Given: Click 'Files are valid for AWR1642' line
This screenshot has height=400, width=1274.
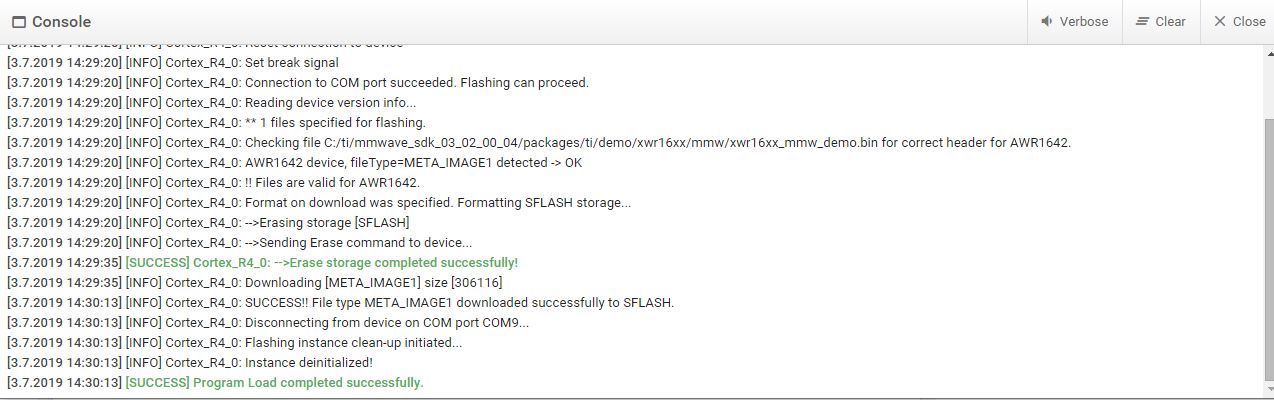Looking at the screenshot, I should (x=213, y=183).
